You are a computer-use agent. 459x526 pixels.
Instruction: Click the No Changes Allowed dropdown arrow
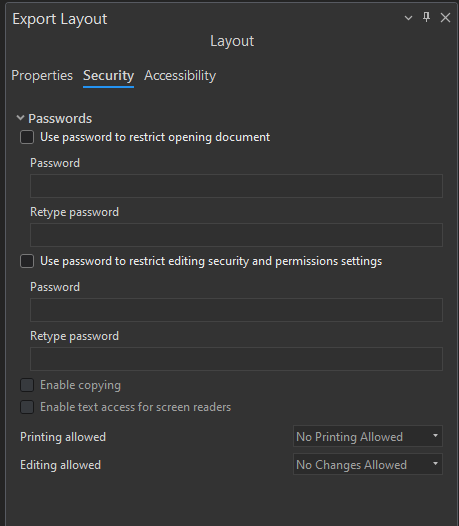435,464
